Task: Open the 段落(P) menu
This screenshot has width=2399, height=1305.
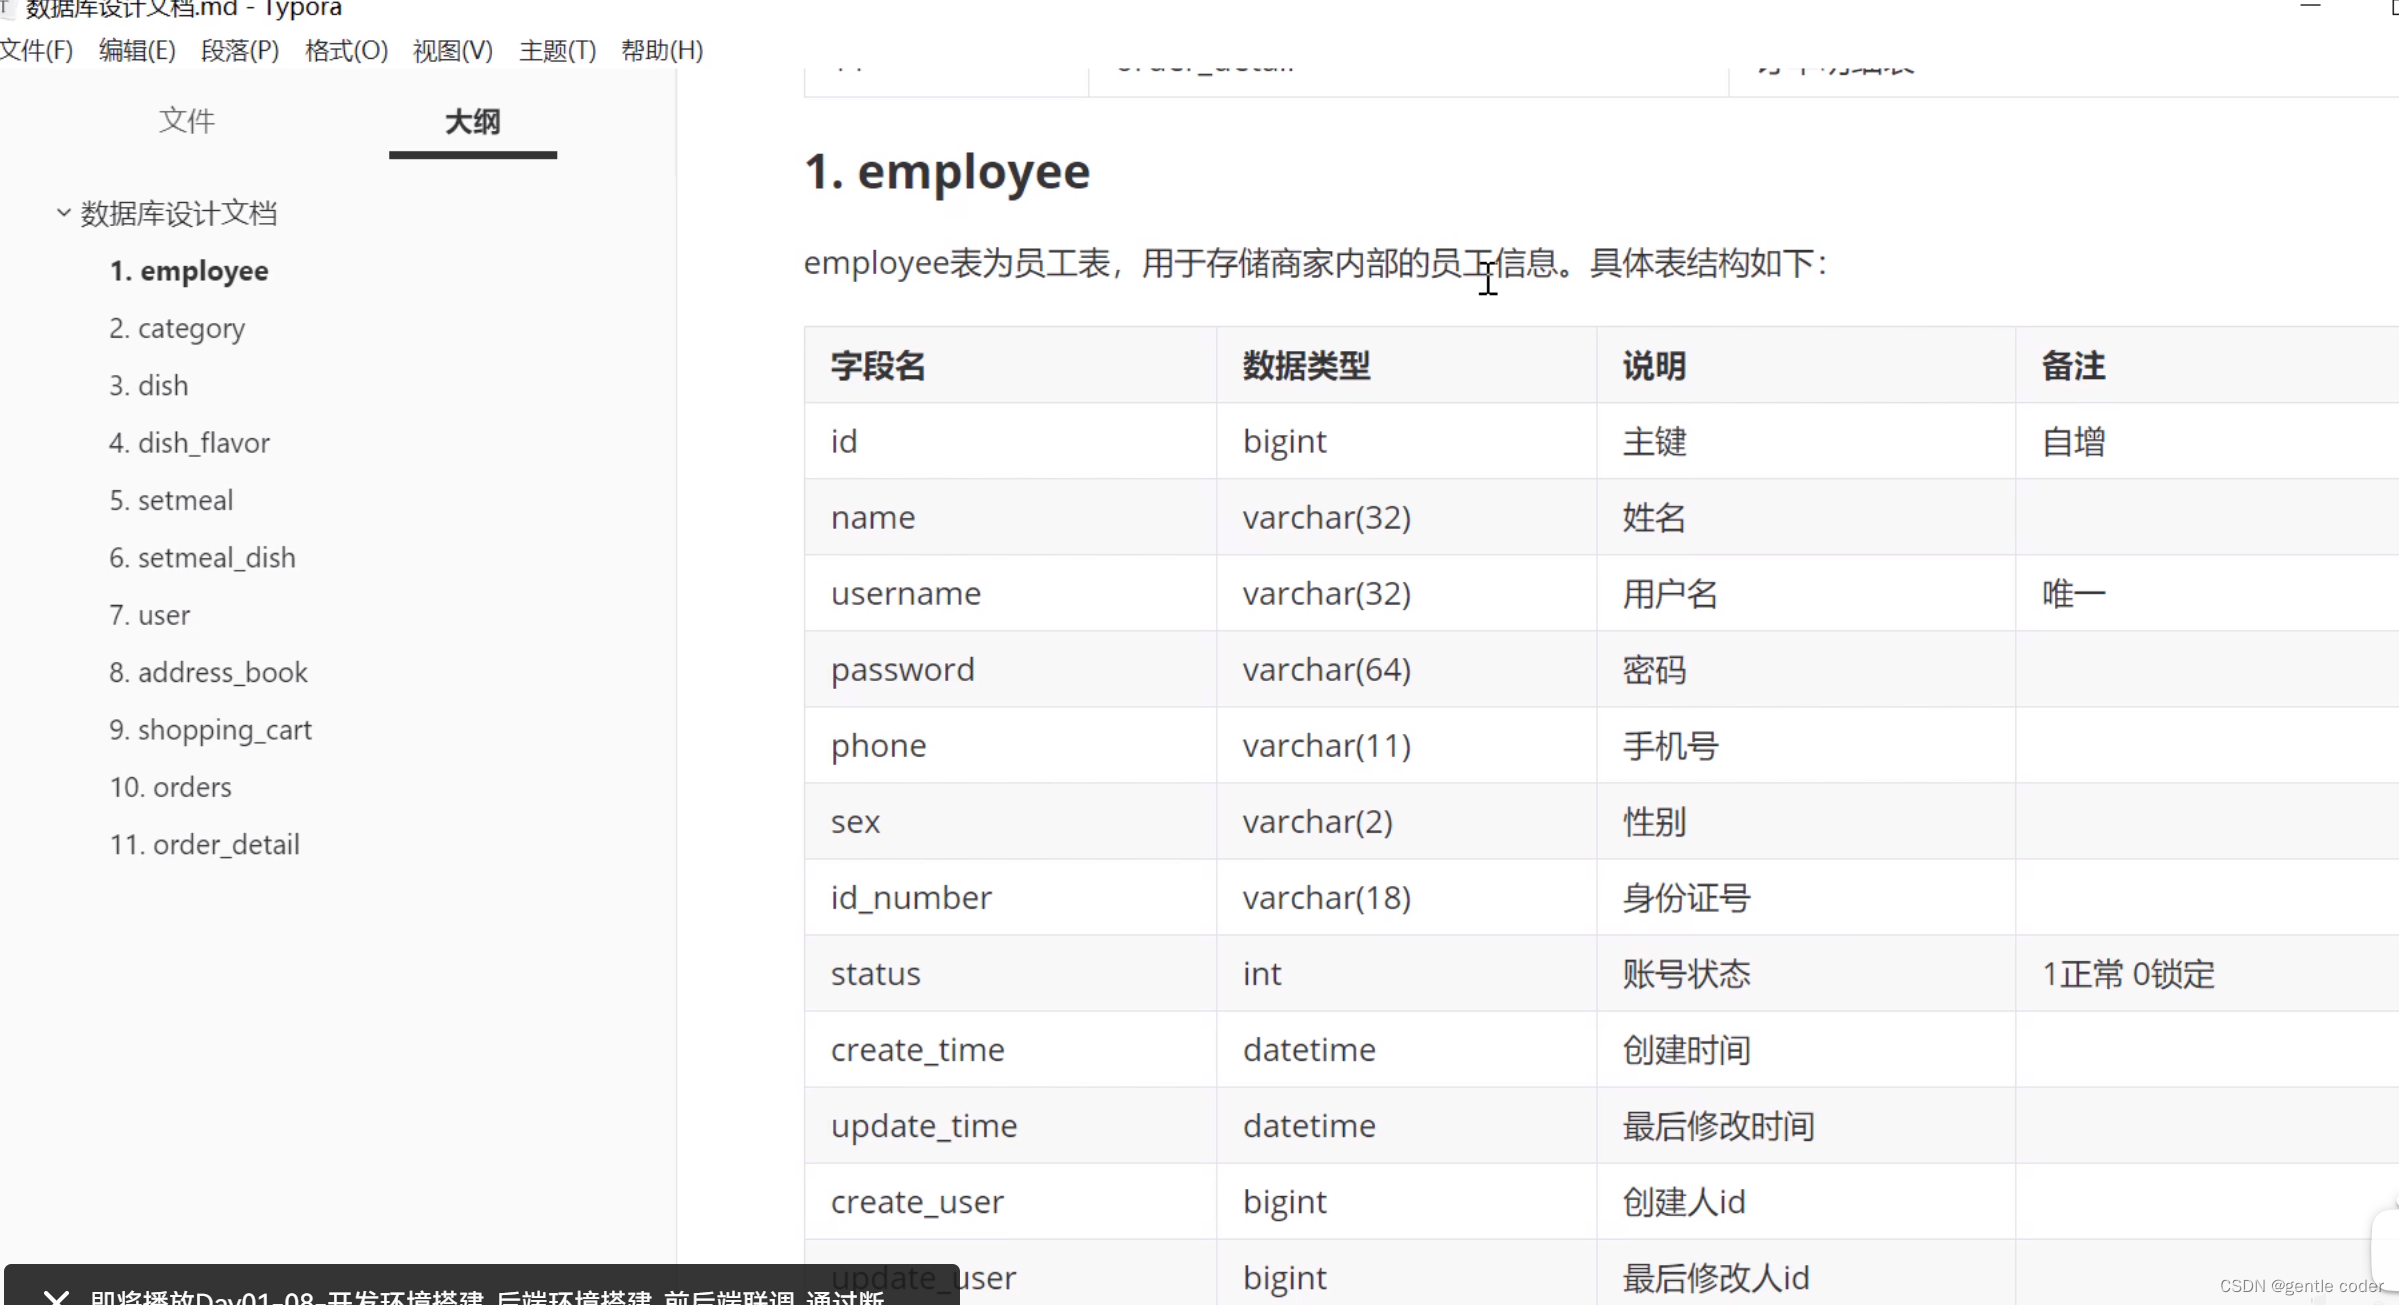Action: (240, 50)
